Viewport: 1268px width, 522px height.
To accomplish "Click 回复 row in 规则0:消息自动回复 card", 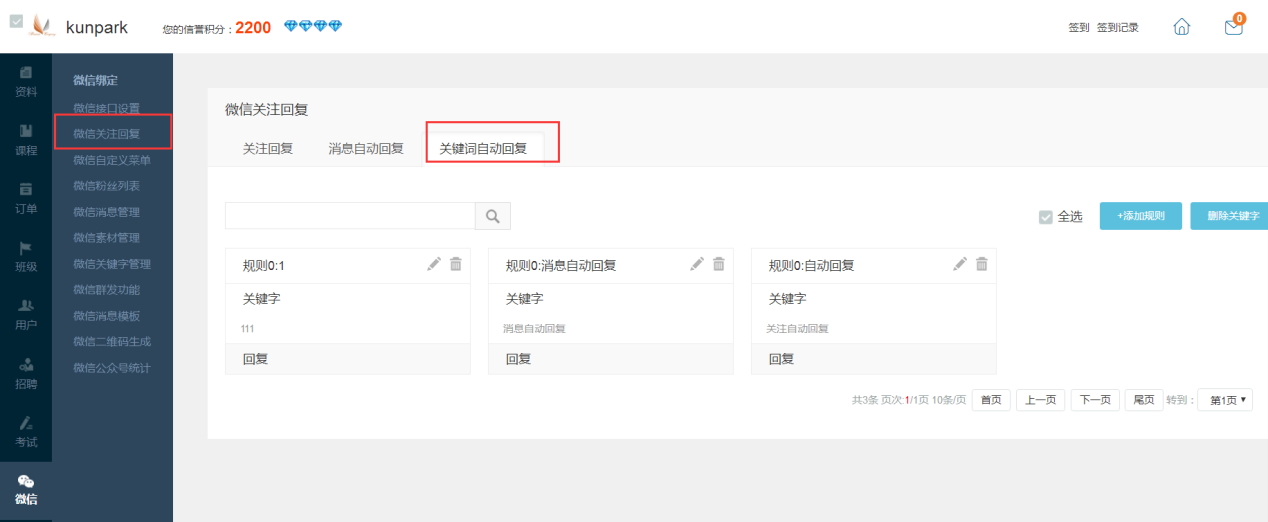I will point(611,359).
